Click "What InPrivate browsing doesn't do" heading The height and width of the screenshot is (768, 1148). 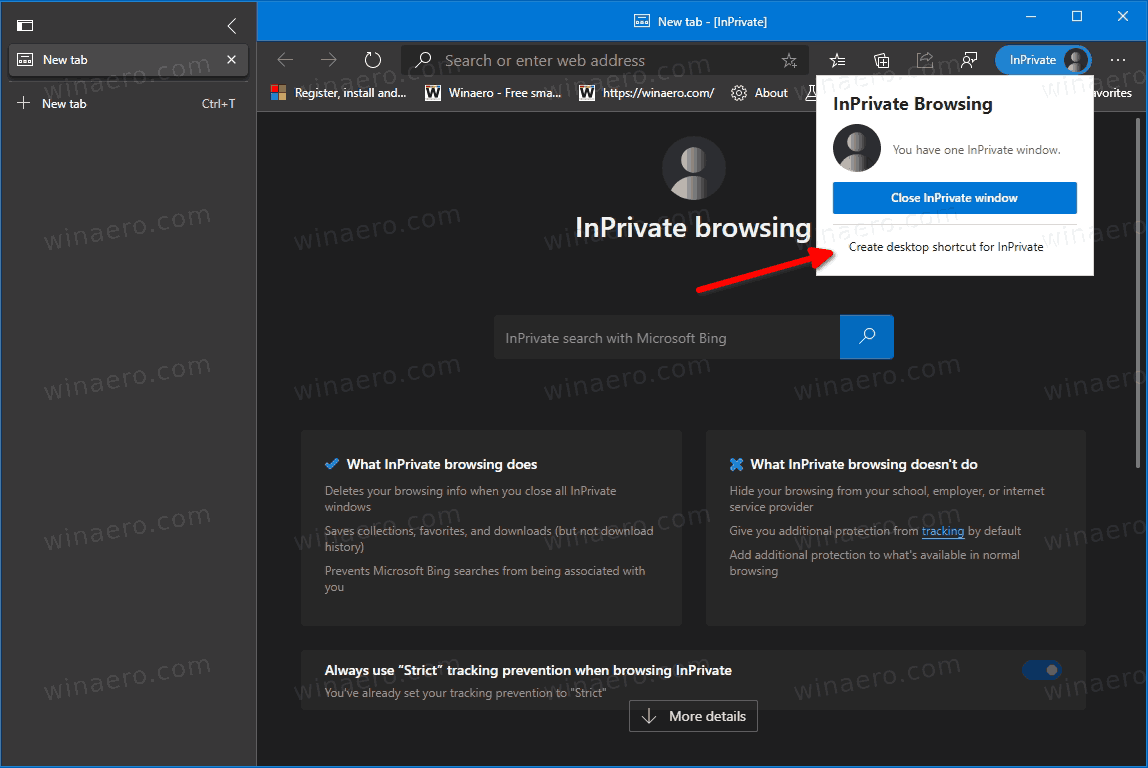click(x=863, y=464)
